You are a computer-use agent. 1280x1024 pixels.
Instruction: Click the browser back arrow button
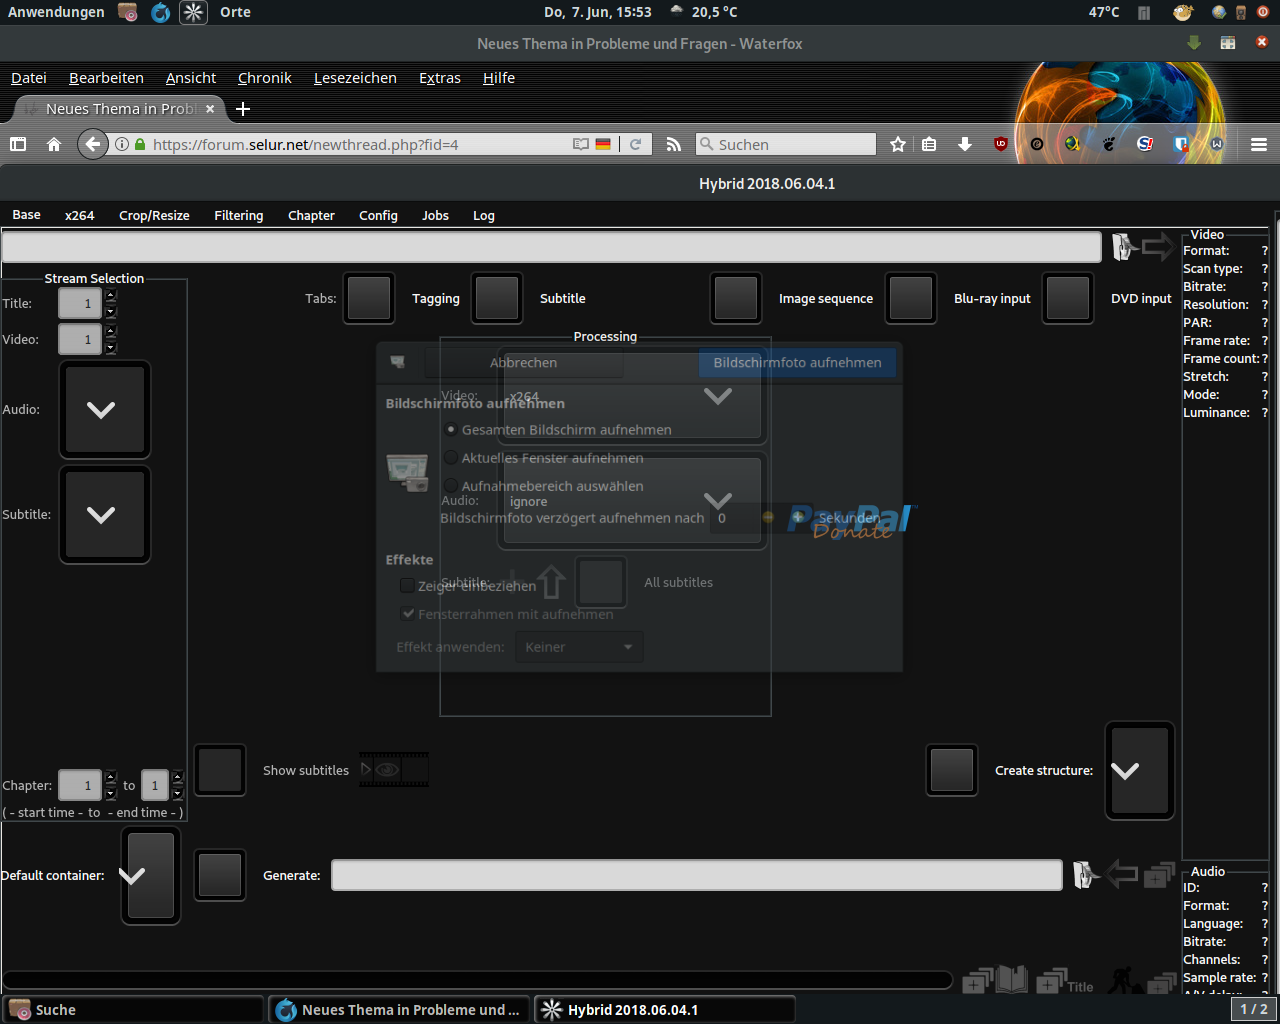tap(93, 144)
